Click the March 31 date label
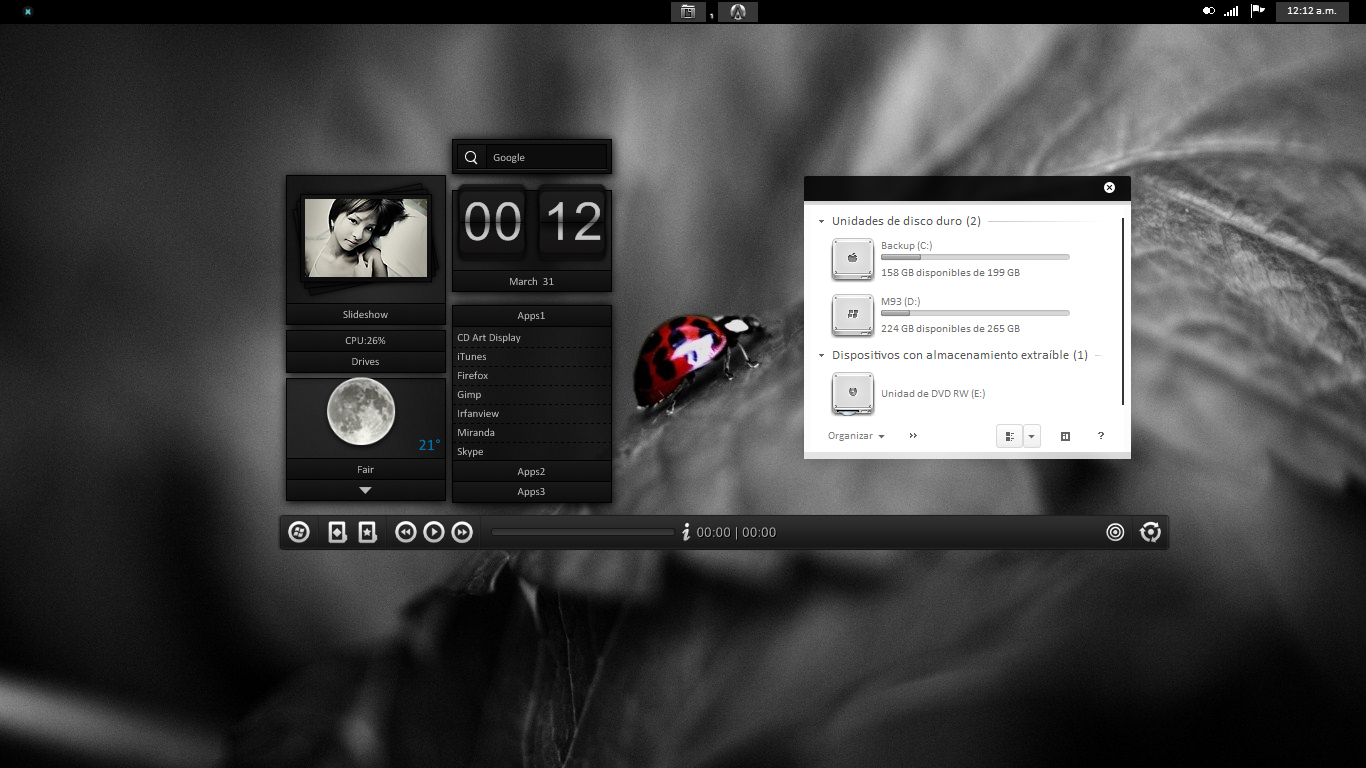 pyautogui.click(x=531, y=281)
